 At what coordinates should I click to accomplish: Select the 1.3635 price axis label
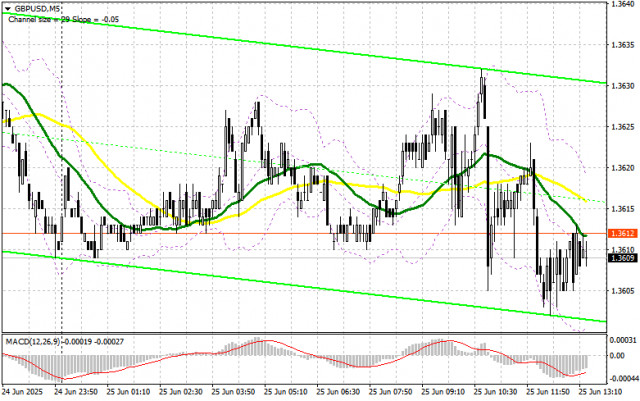coord(622,45)
